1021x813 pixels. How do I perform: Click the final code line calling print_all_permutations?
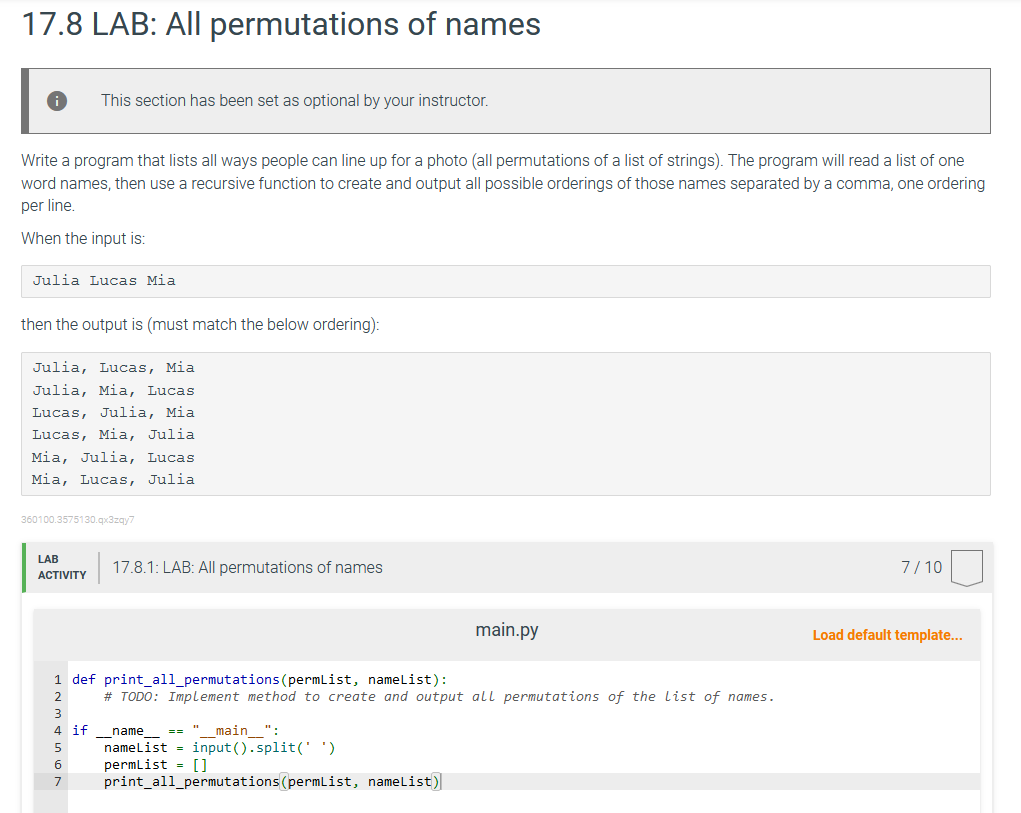coord(270,781)
